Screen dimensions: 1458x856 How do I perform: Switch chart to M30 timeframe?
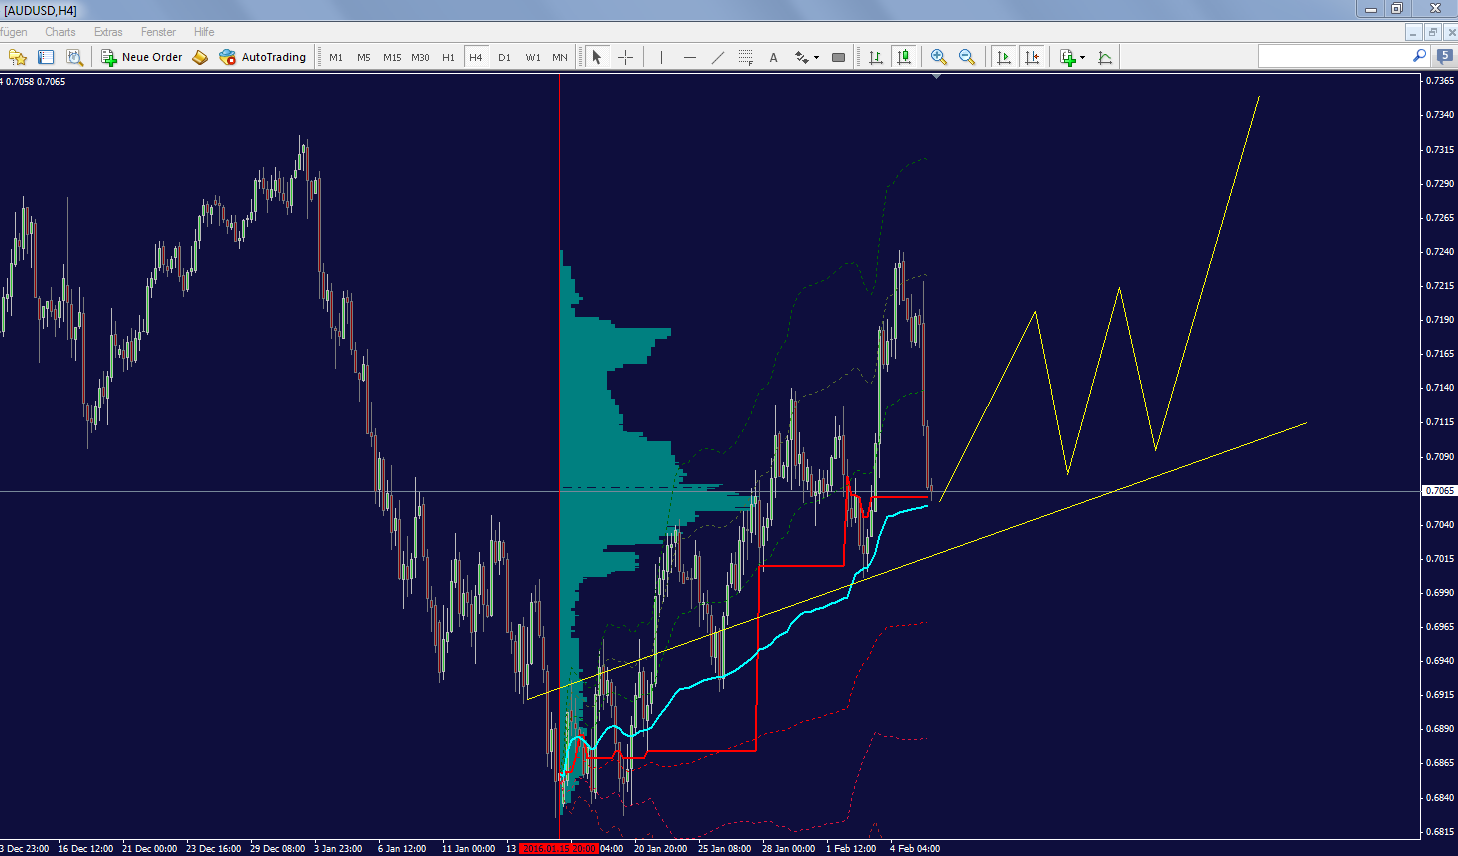[420, 57]
